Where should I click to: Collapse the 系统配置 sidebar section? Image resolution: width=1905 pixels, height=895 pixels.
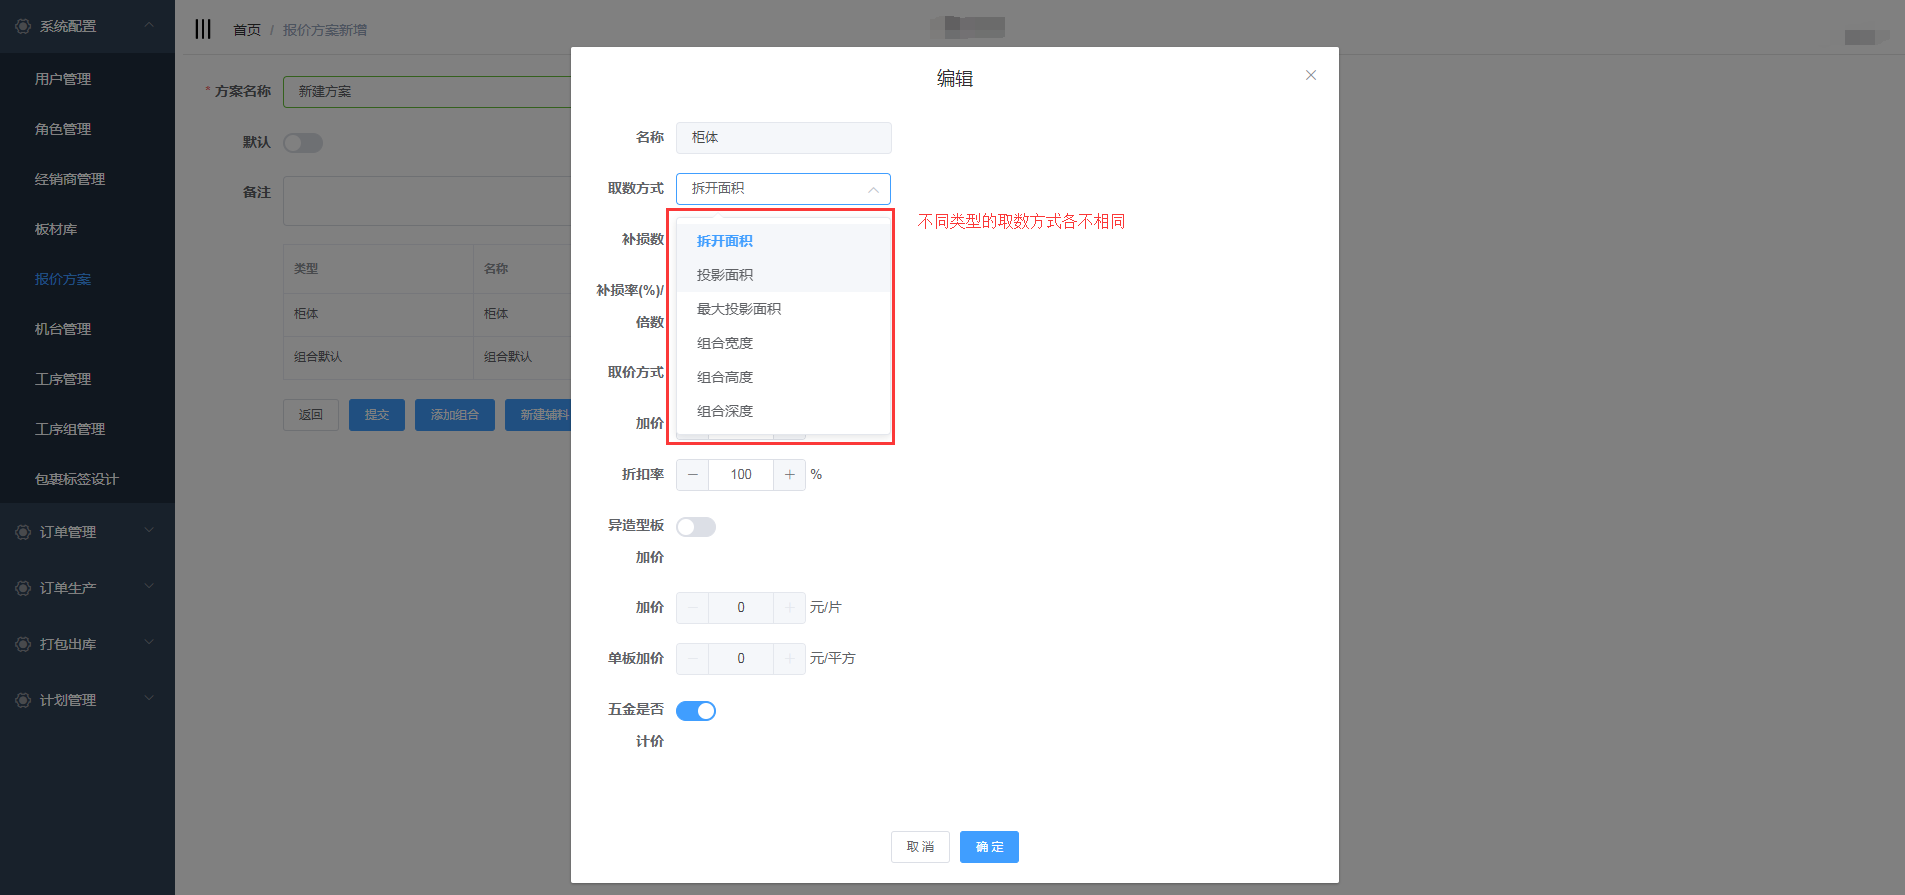coord(149,25)
